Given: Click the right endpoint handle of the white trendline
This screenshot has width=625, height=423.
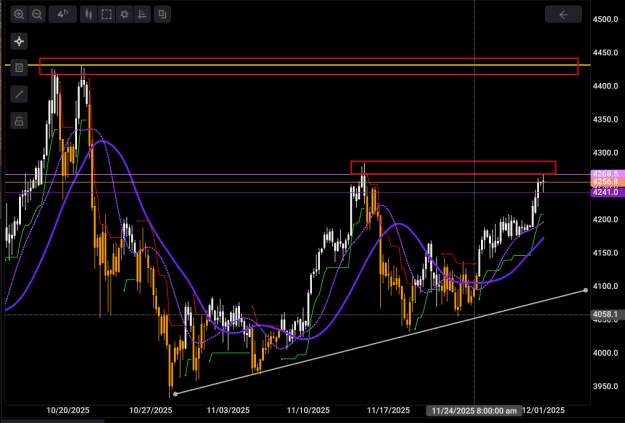Looking at the screenshot, I should [586, 290].
